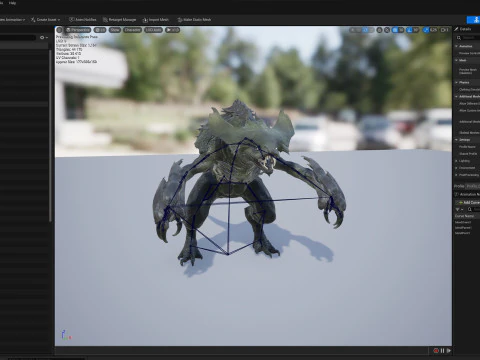The width and height of the screenshot is (480, 360).
Task: Open the rotation snap angle value
Action: [416, 30]
